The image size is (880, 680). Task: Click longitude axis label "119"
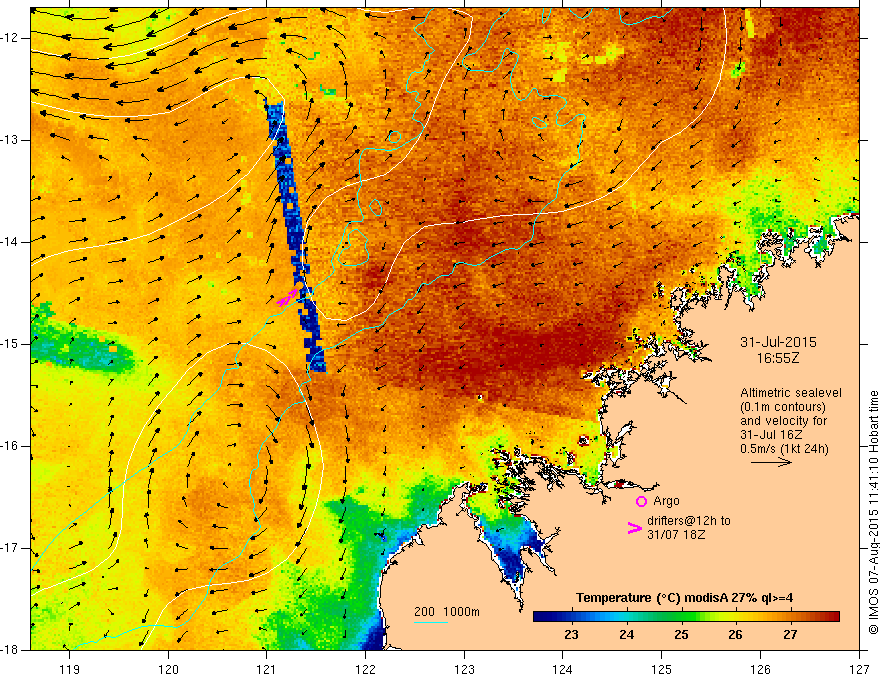[x=70, y=669]
